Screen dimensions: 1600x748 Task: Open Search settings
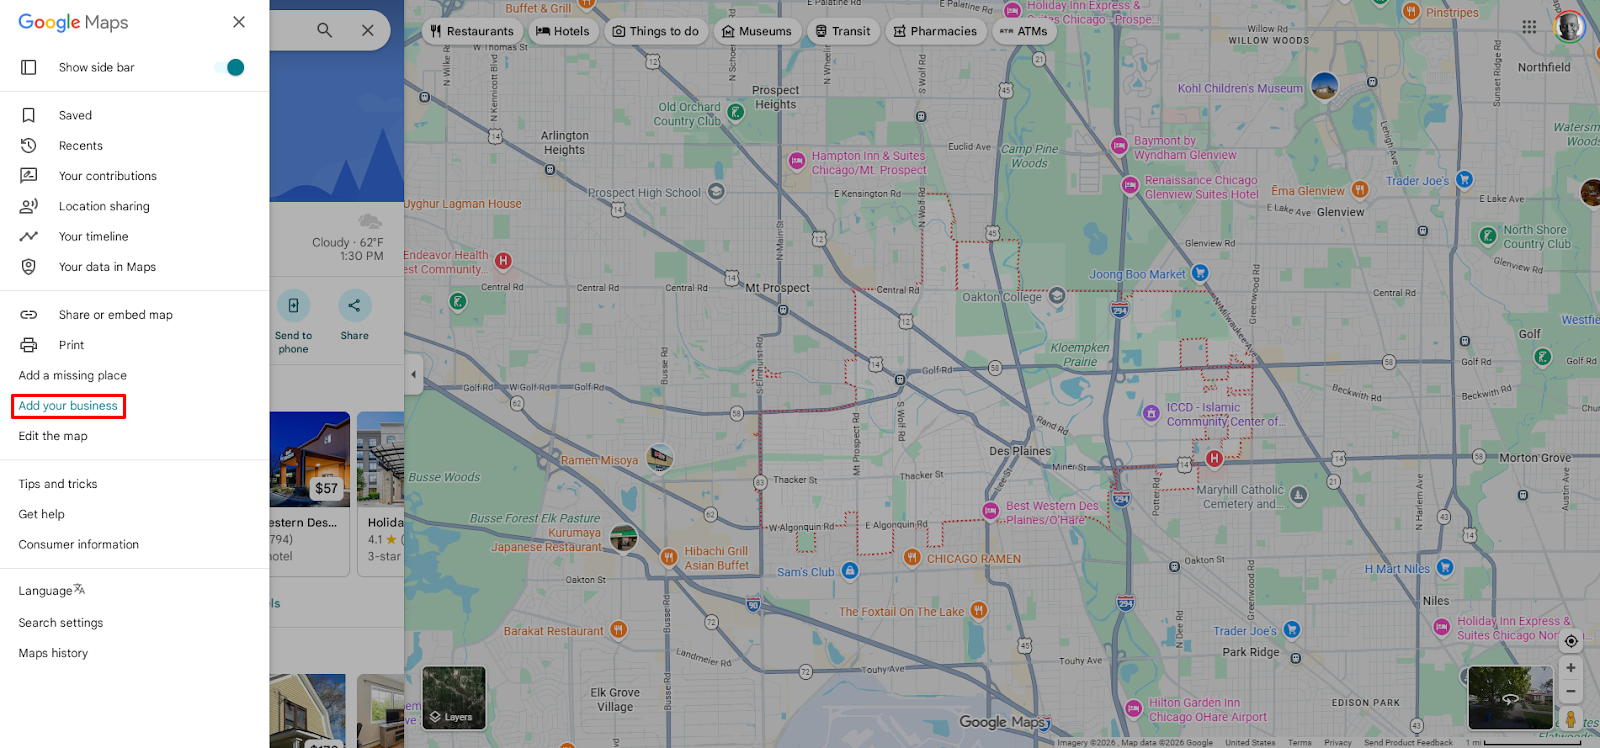point(61,623)
